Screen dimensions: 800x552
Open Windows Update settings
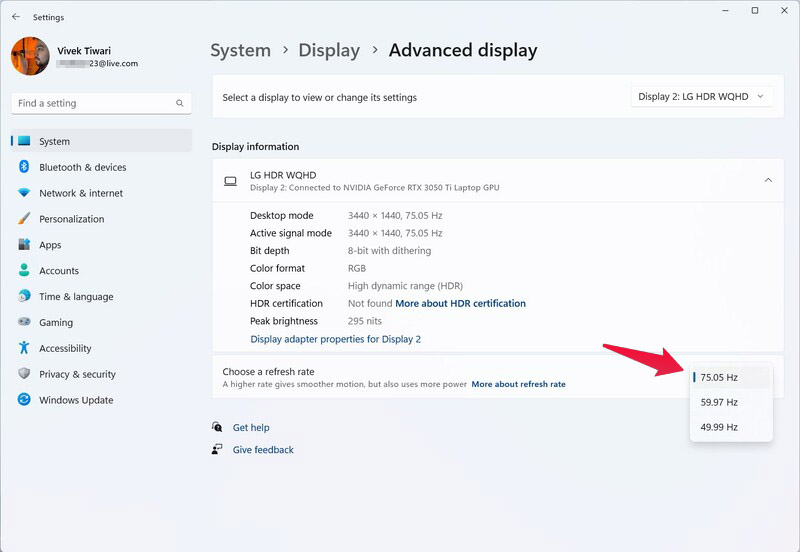[102, 399]
